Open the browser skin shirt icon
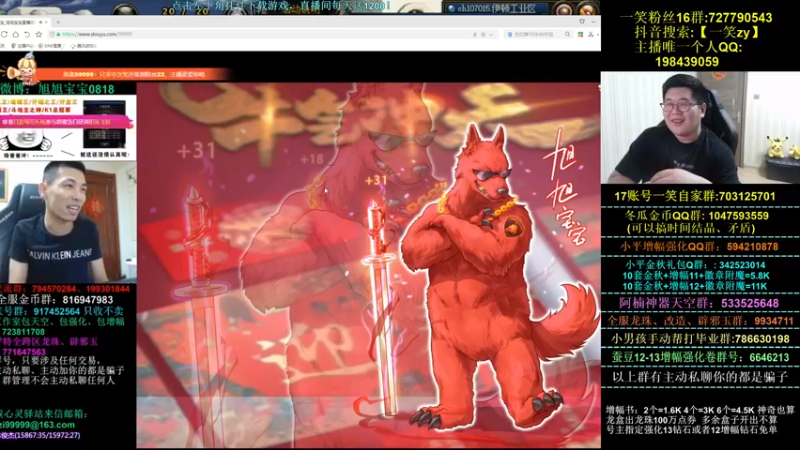Screen dimensions: 800x450 [x=582, y=22]
